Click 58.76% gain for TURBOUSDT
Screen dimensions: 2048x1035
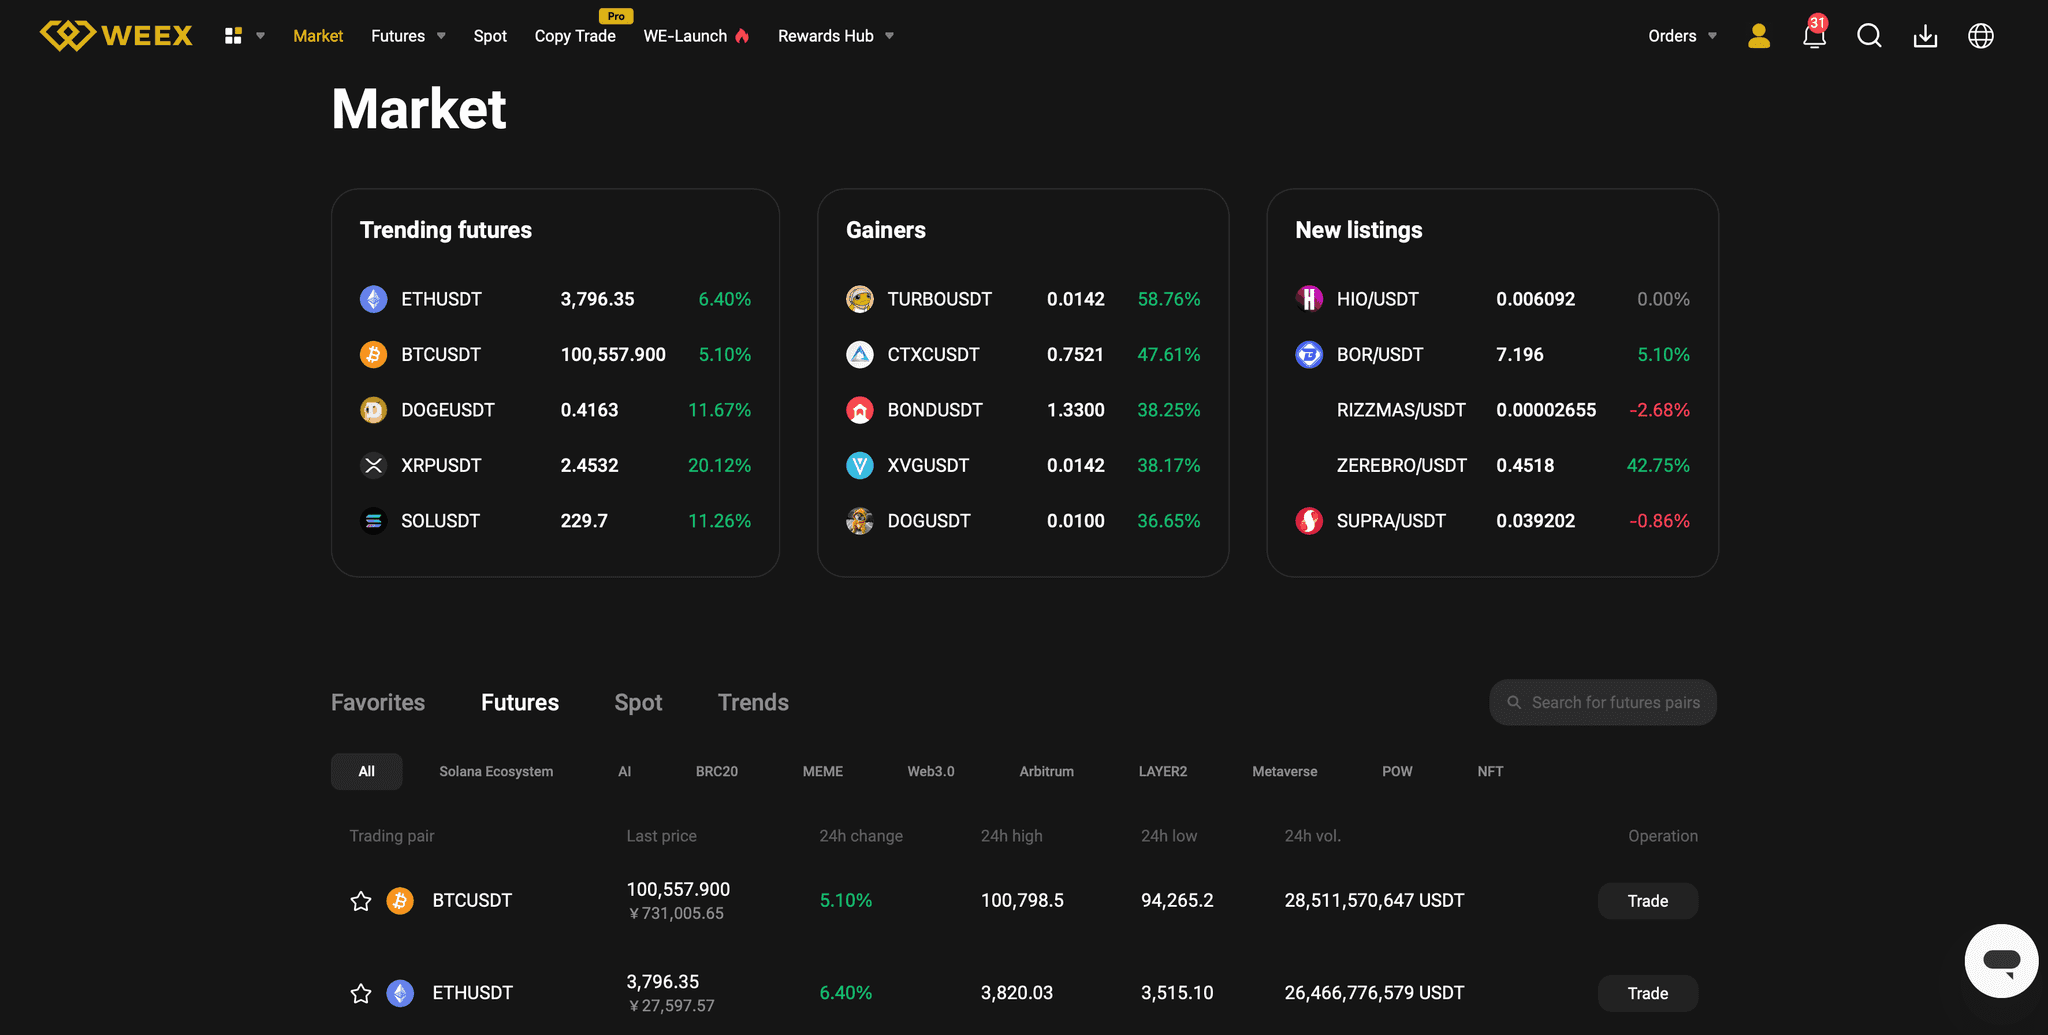pos(1169,299)
